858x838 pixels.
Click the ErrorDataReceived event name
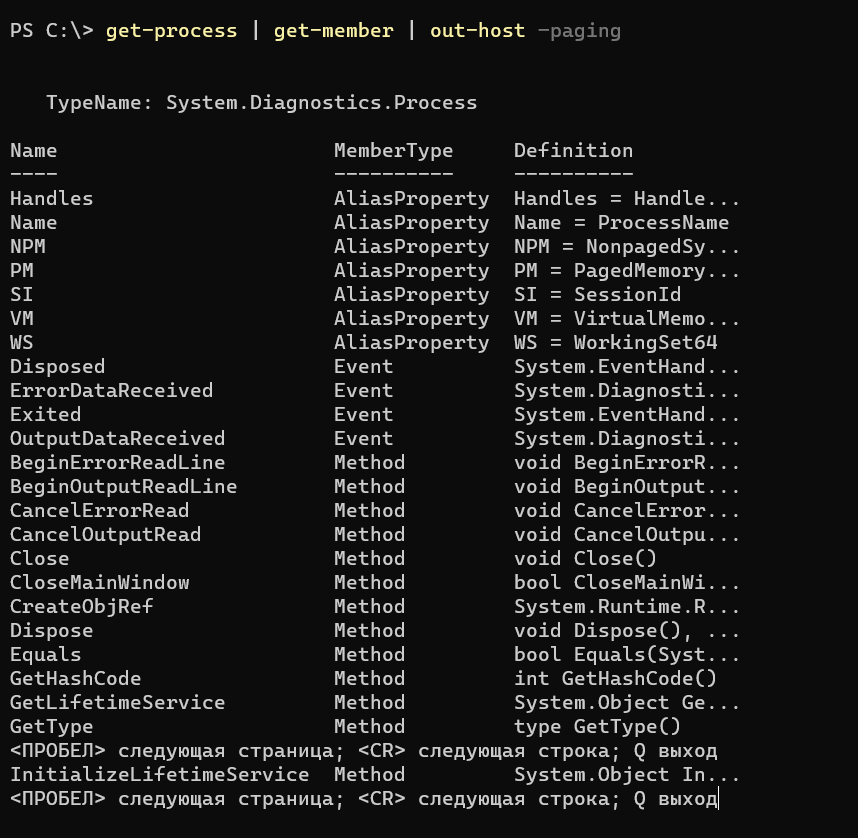click(x=111, y=390)
